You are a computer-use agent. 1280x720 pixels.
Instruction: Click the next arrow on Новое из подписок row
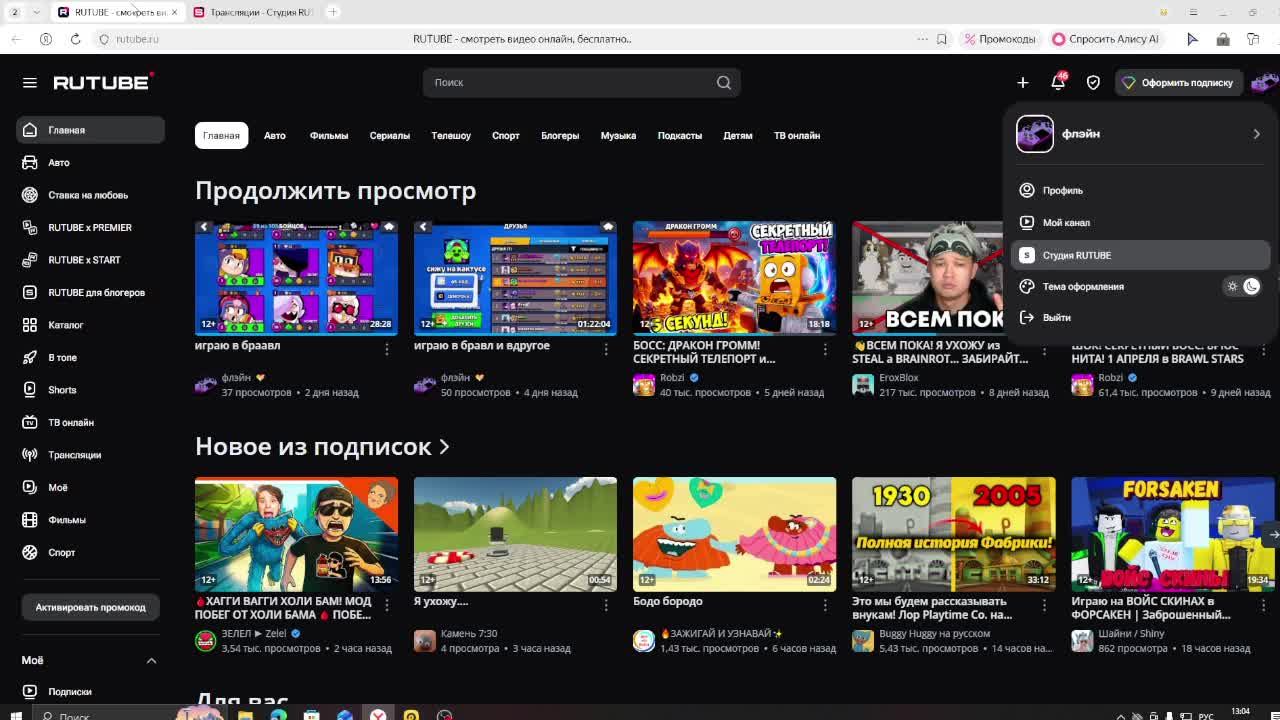click(1273, 534)
